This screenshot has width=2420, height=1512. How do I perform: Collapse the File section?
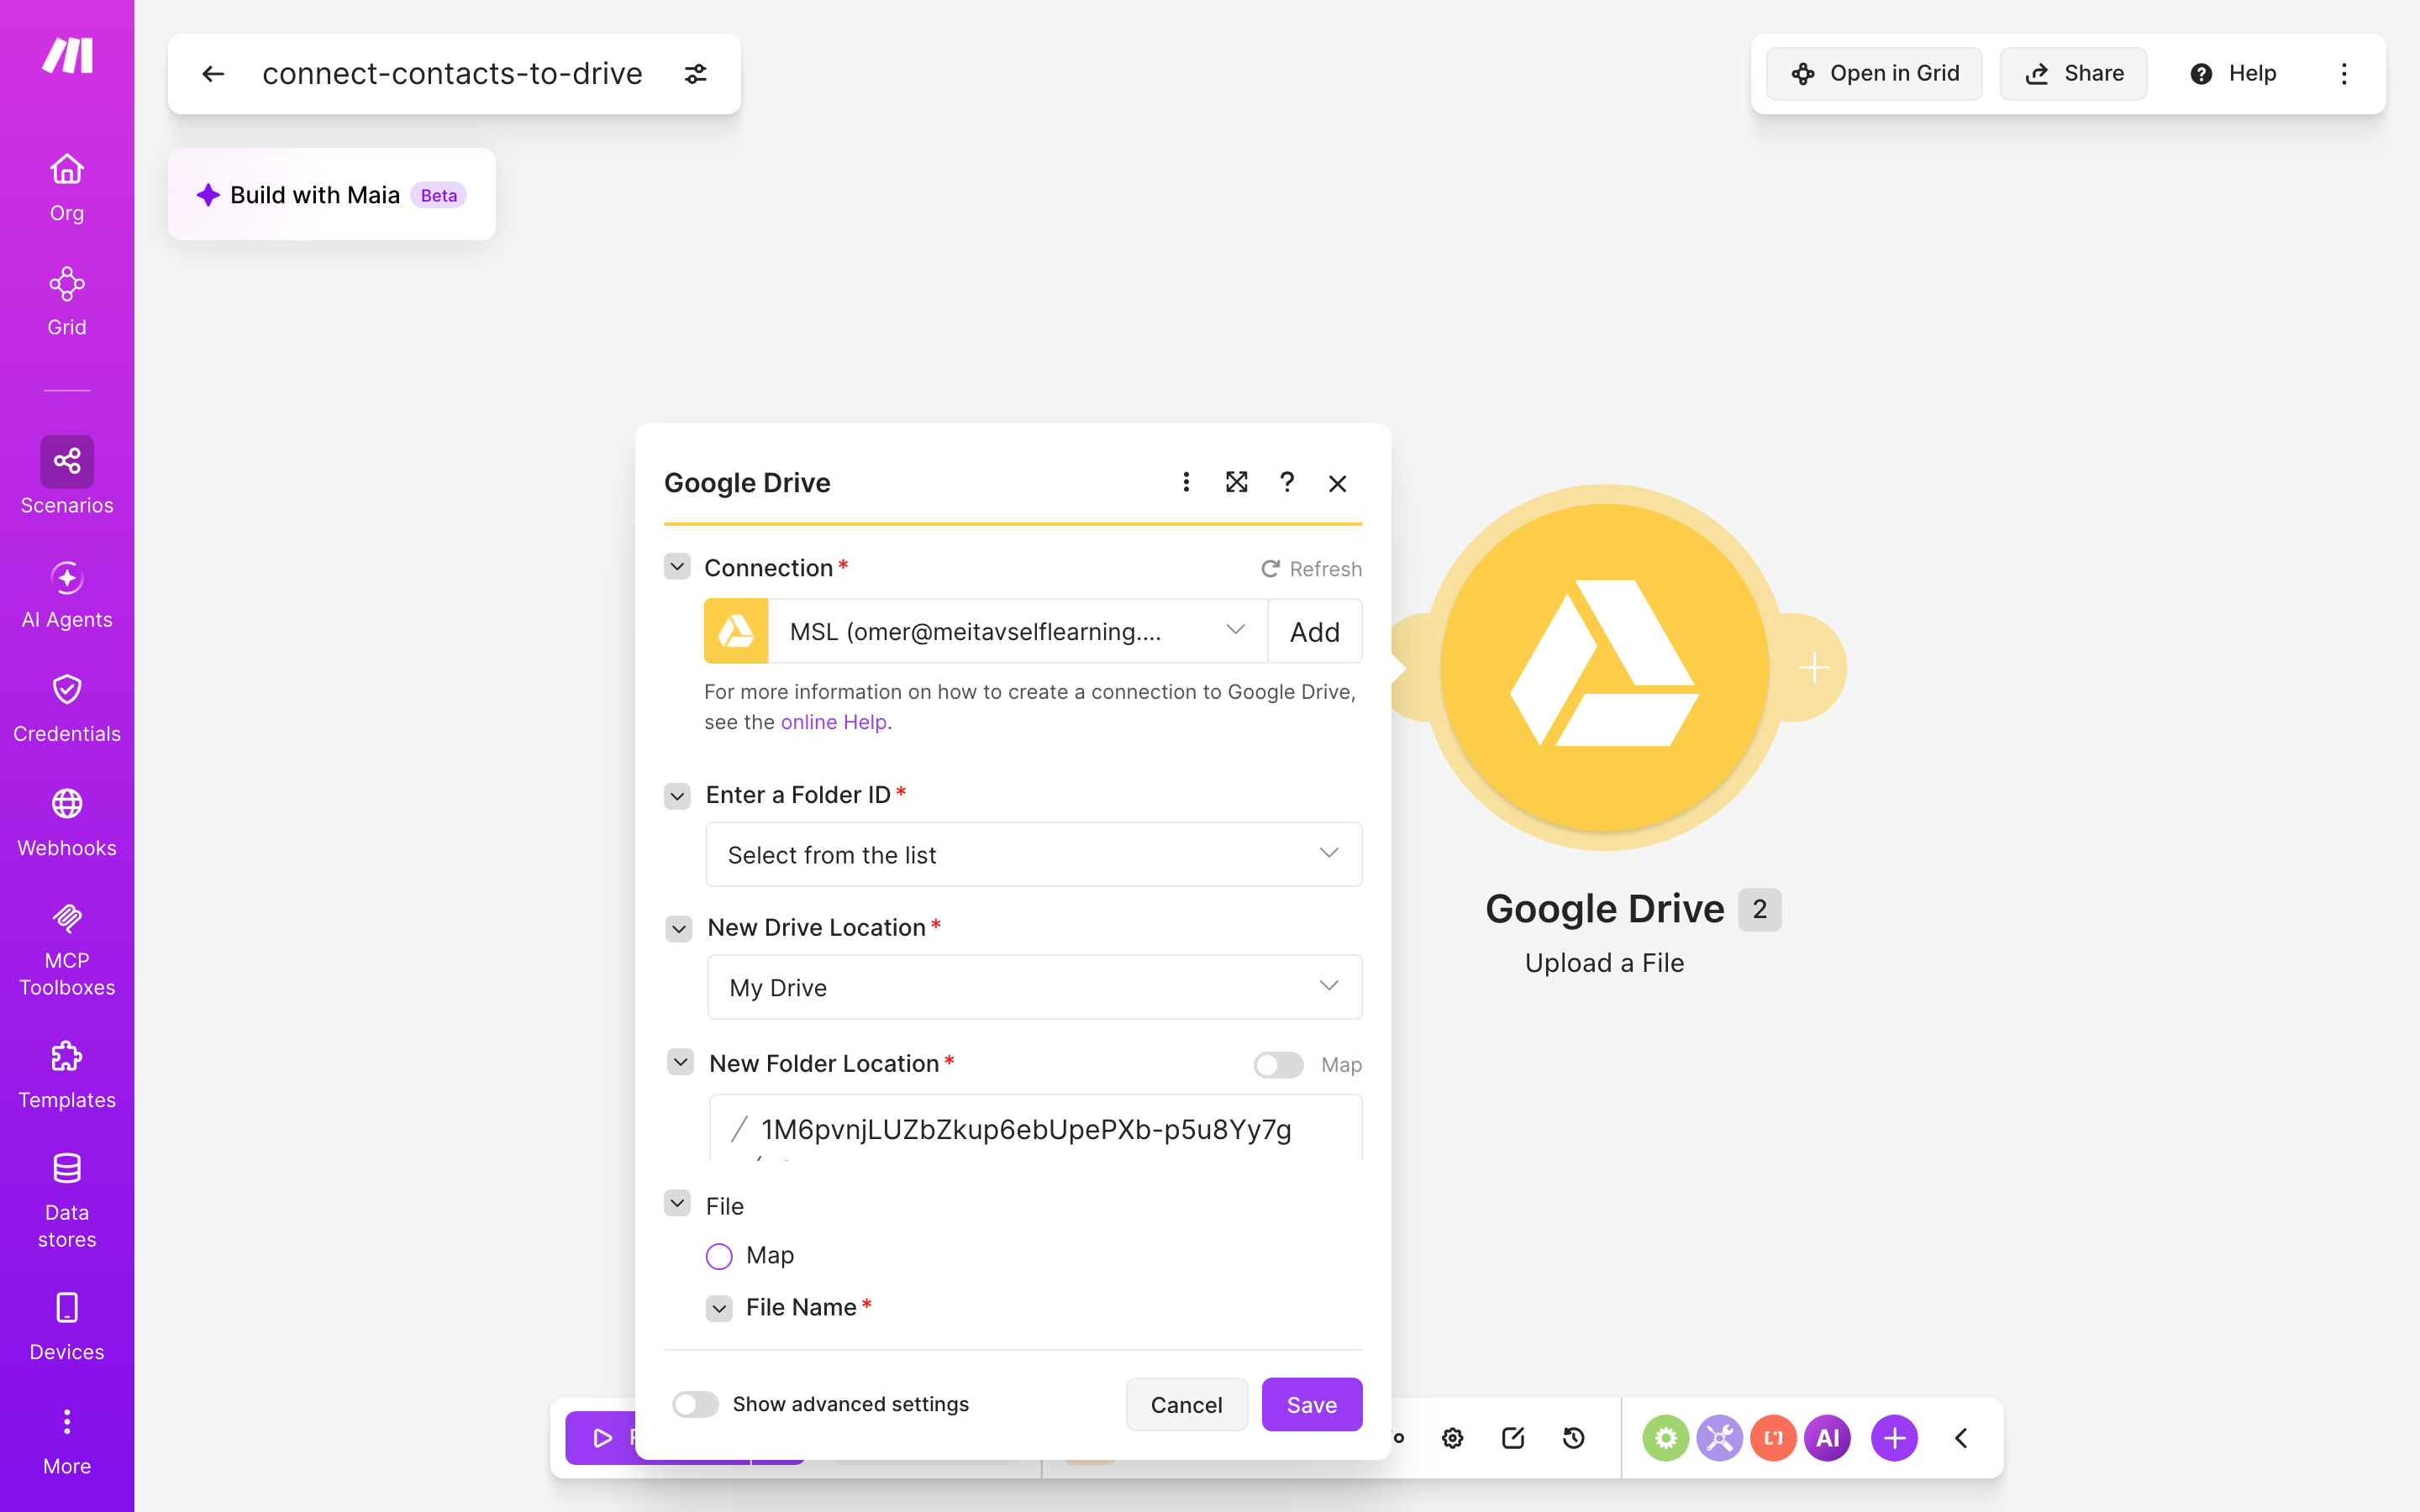coord(677,1203)
